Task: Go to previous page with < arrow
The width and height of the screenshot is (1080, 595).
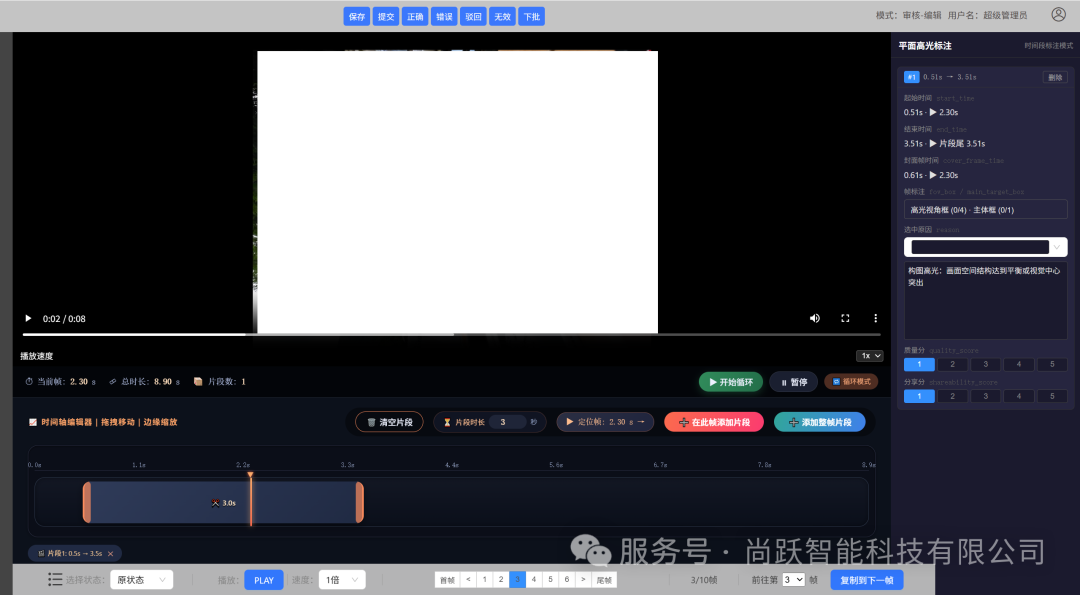Action: pyautogui.click(x=468, y=580)
